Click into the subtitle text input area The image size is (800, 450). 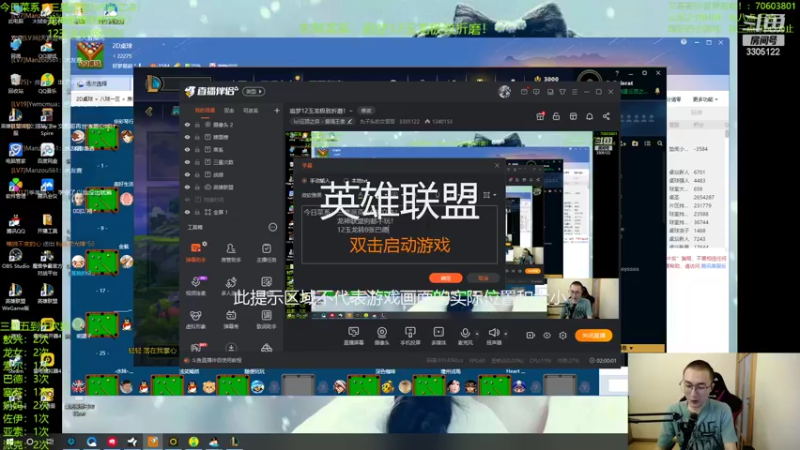point(399,234)
